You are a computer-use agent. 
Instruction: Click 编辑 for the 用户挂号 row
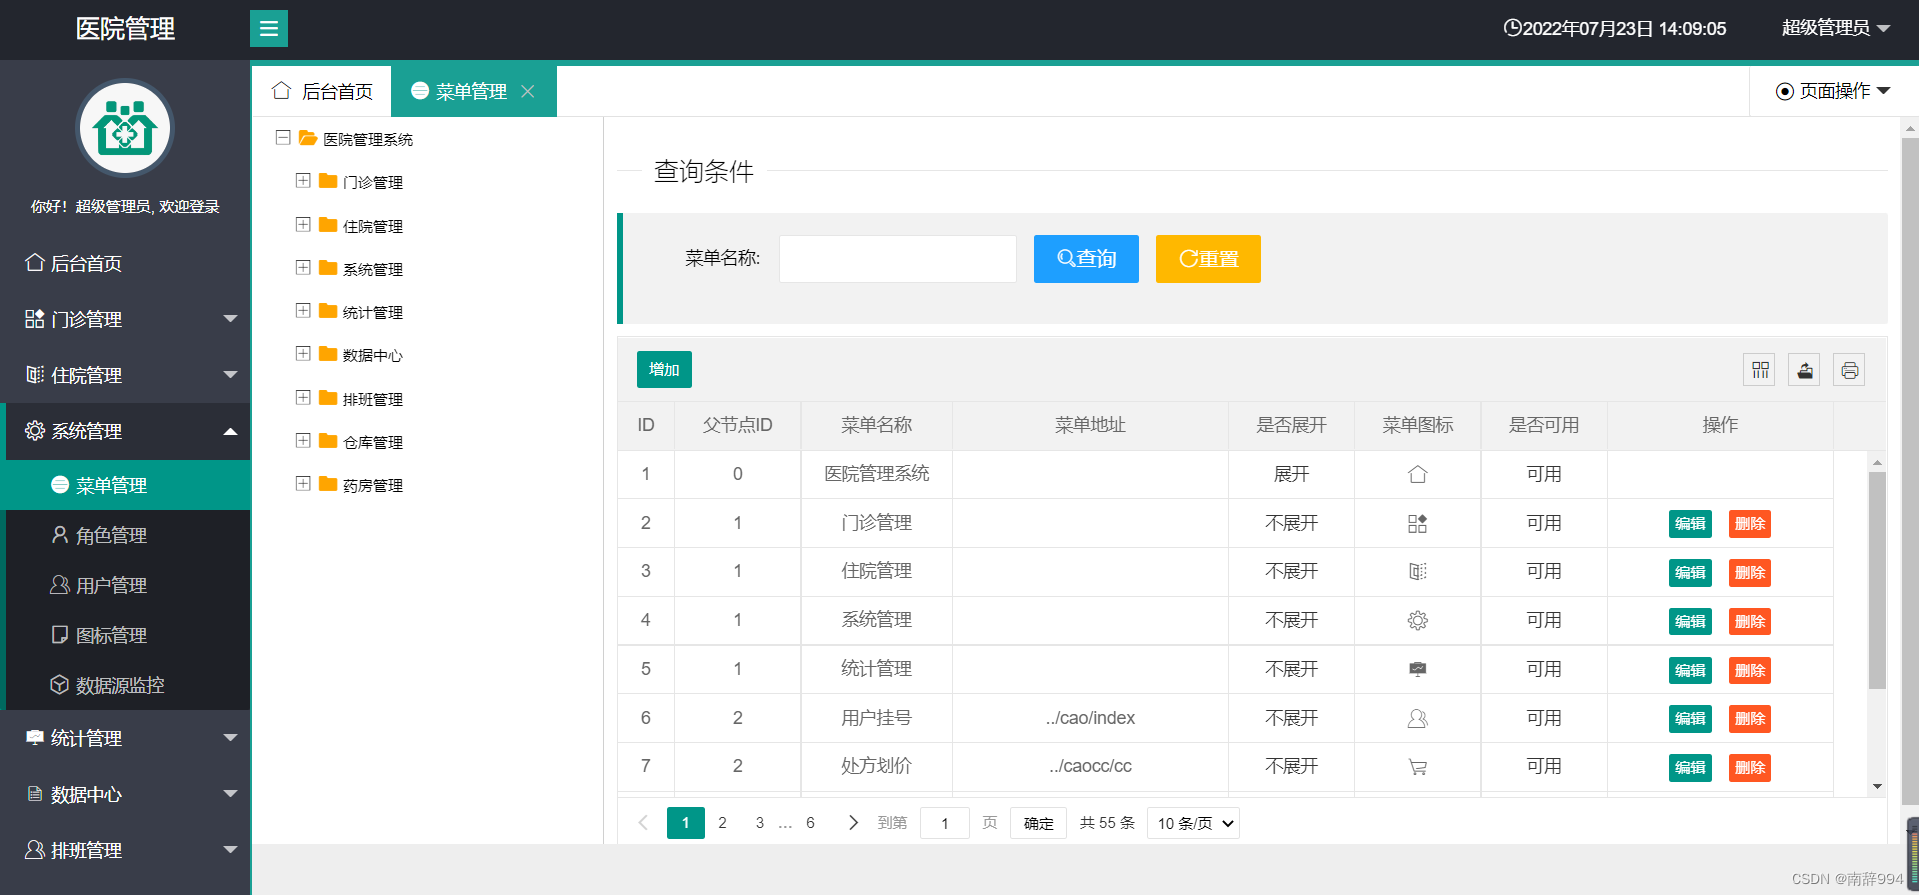tap(1690, 719)
